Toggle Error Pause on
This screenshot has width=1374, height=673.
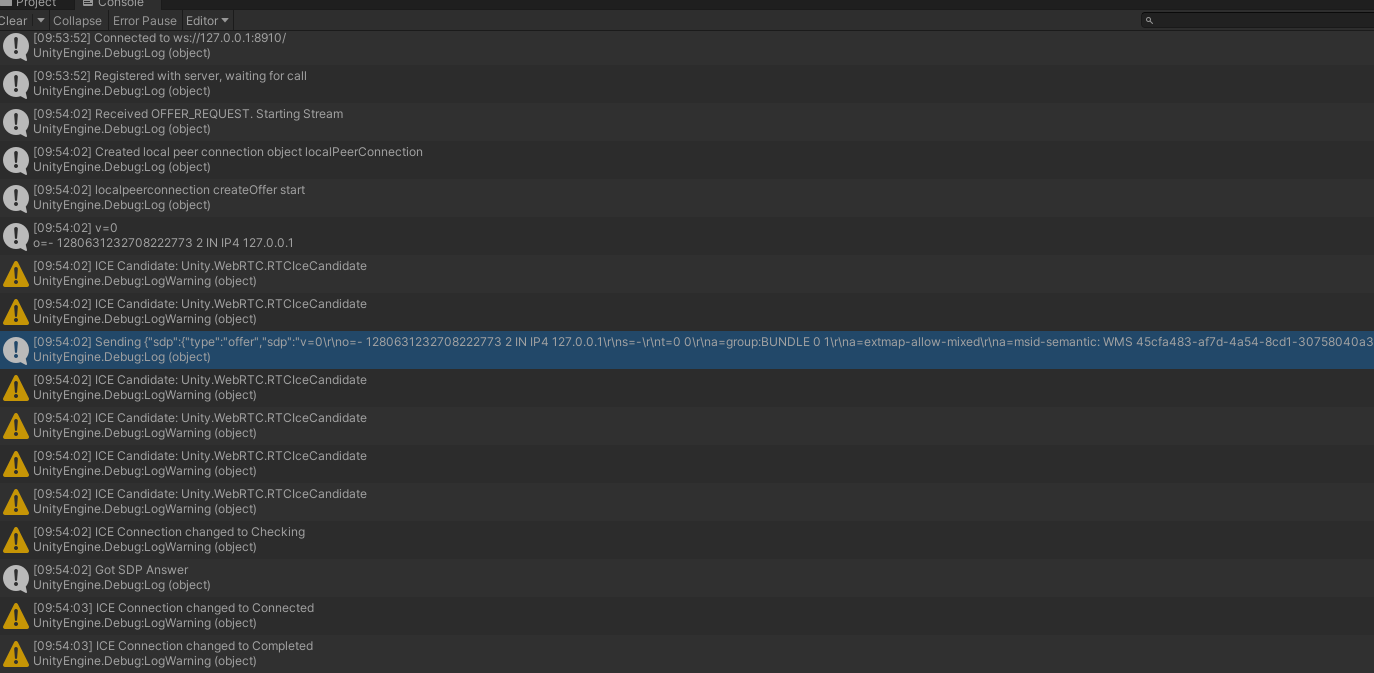144,20
